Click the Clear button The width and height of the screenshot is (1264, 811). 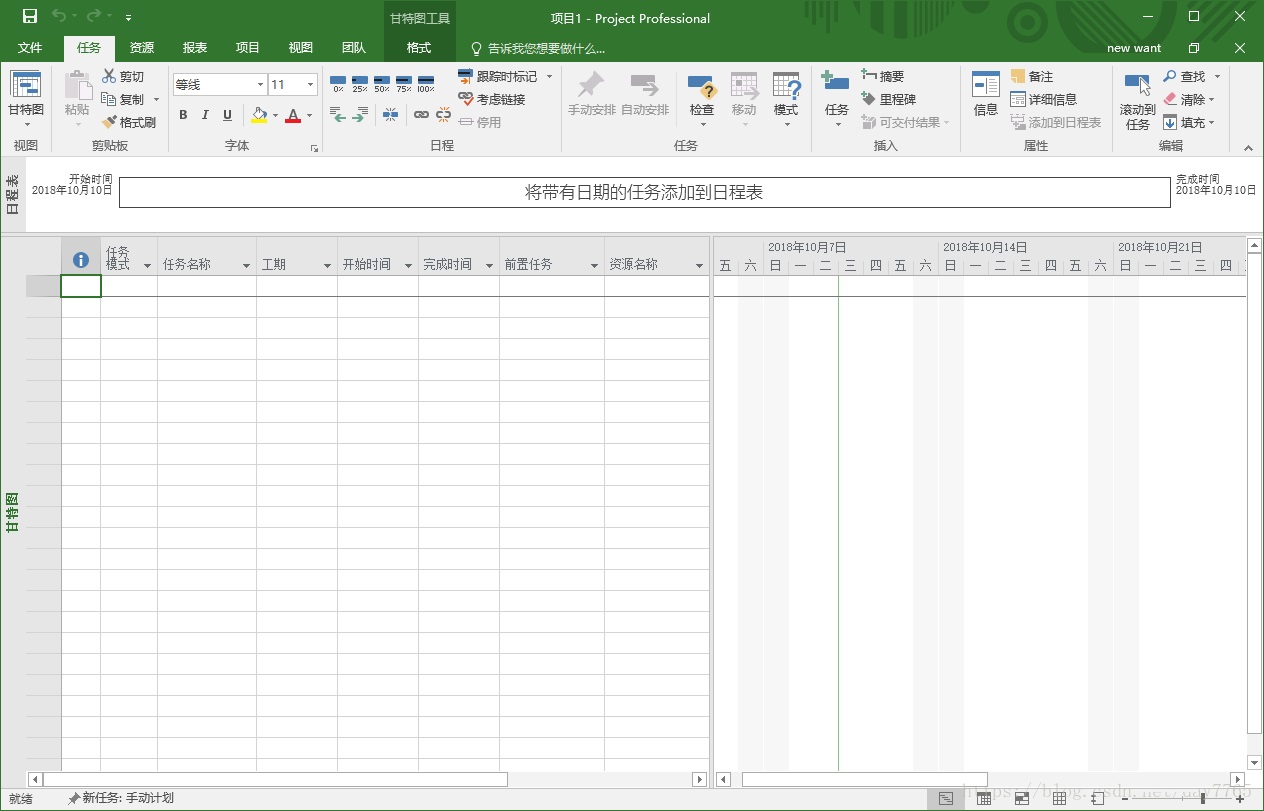[x=1189, y=99]
